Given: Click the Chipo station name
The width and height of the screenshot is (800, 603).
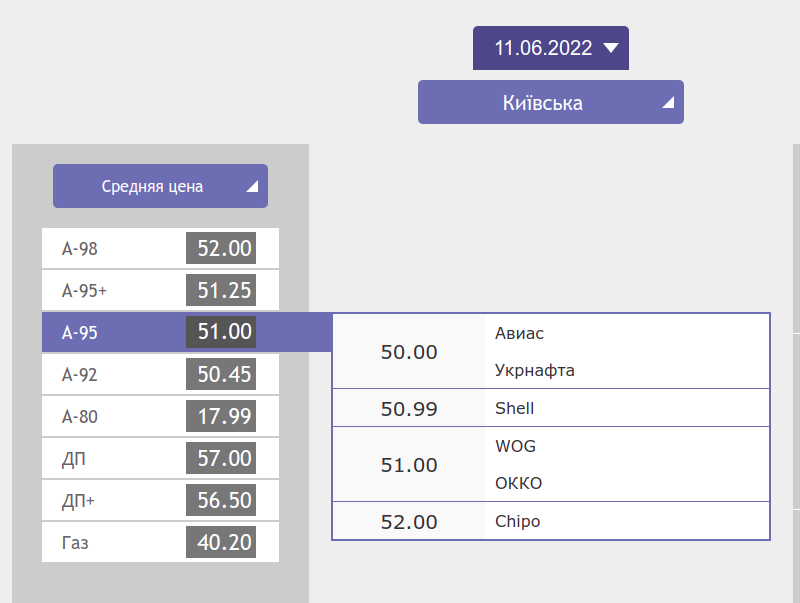Looking at the screenshot, I should (x=517, y=521).
